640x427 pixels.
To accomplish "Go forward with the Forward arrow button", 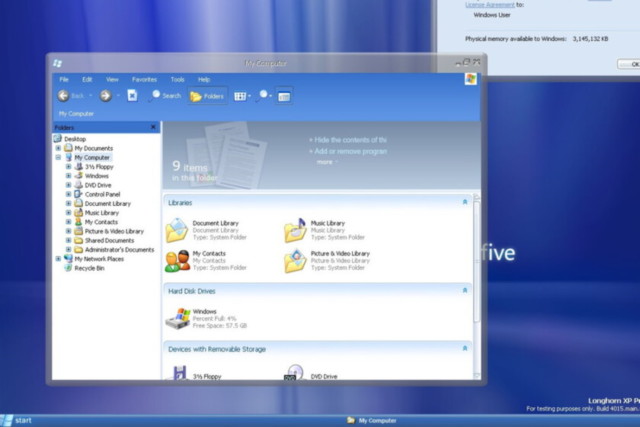I will [106, 96].
